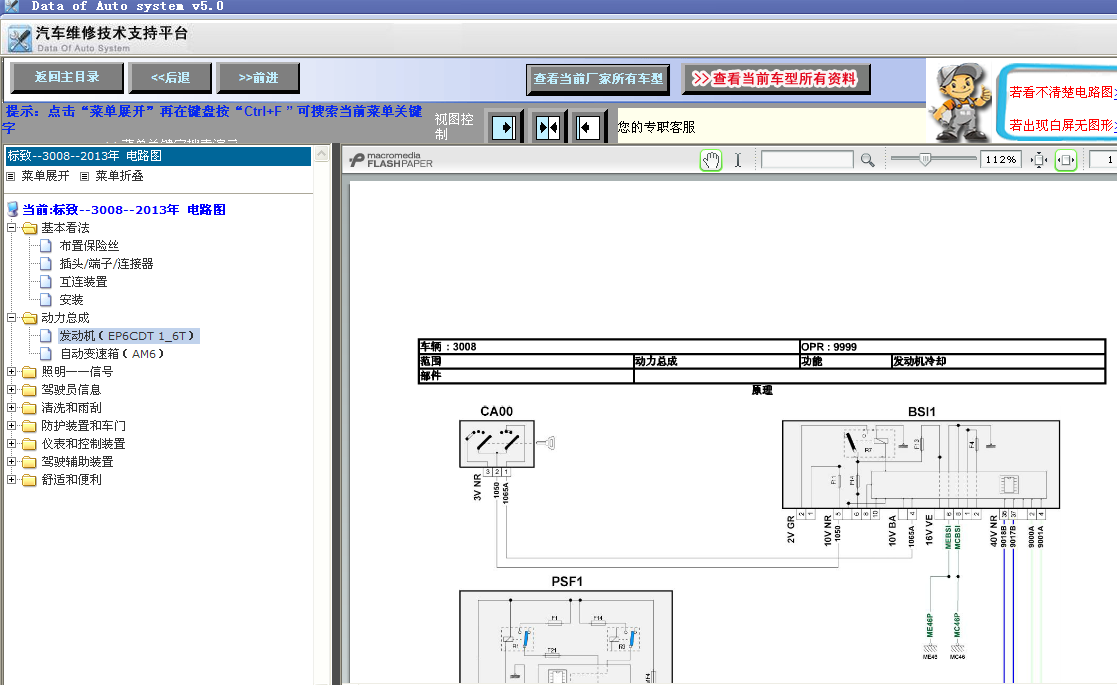Click 当前:标致--3008--2013年 电路图 heading

(124, 209)
